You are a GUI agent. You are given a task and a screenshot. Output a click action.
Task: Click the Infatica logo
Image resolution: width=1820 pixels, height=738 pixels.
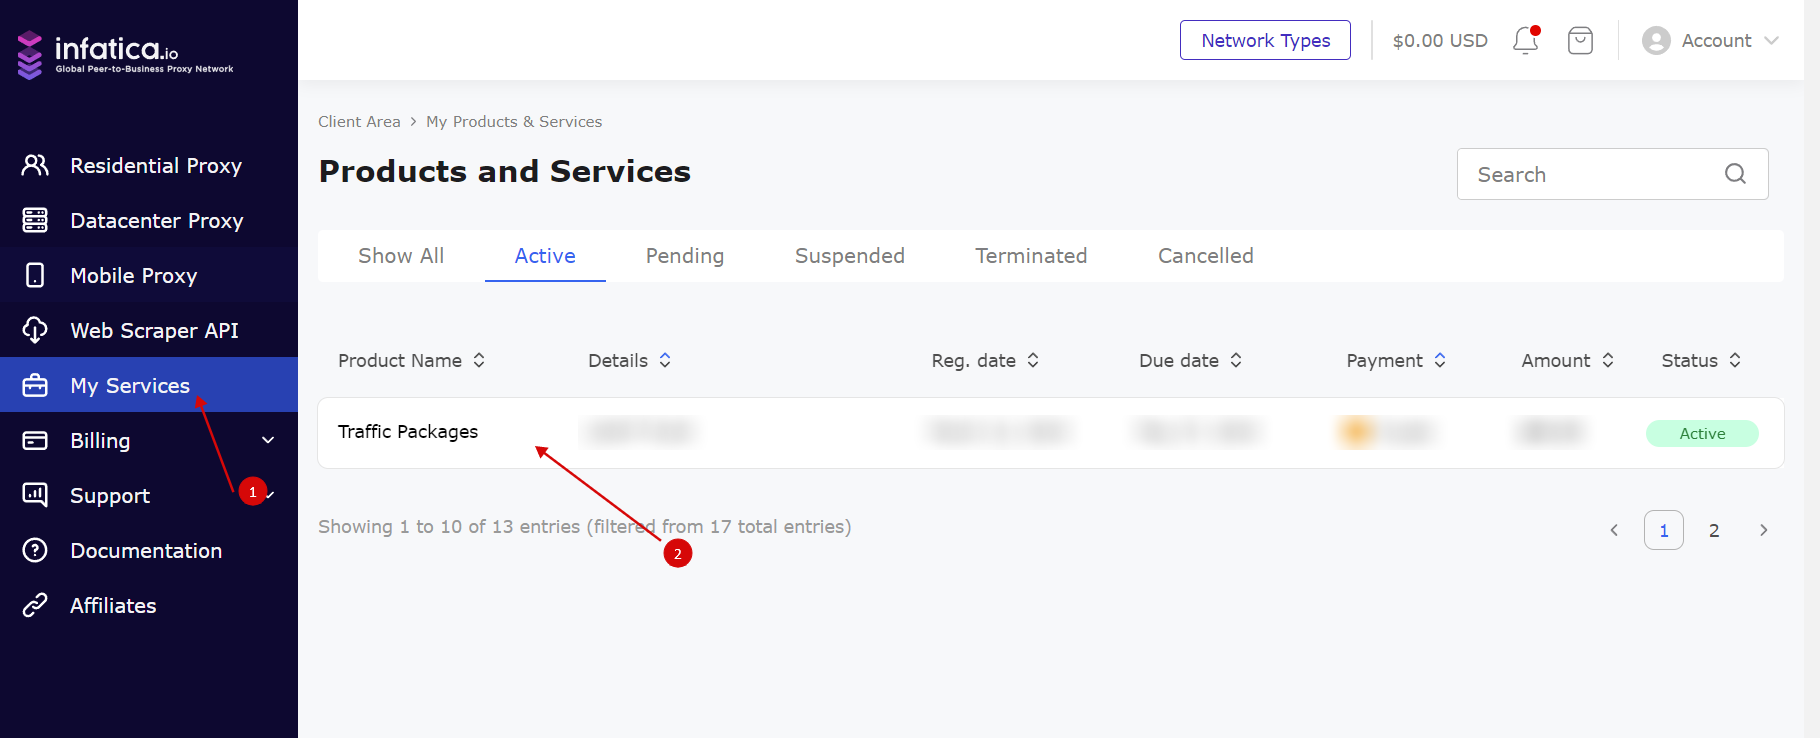[x=125, y=55]
